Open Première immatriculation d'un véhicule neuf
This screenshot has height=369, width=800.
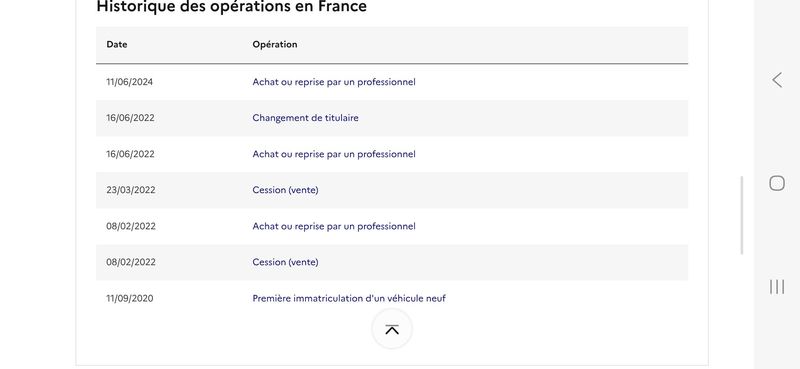(349, 298)
